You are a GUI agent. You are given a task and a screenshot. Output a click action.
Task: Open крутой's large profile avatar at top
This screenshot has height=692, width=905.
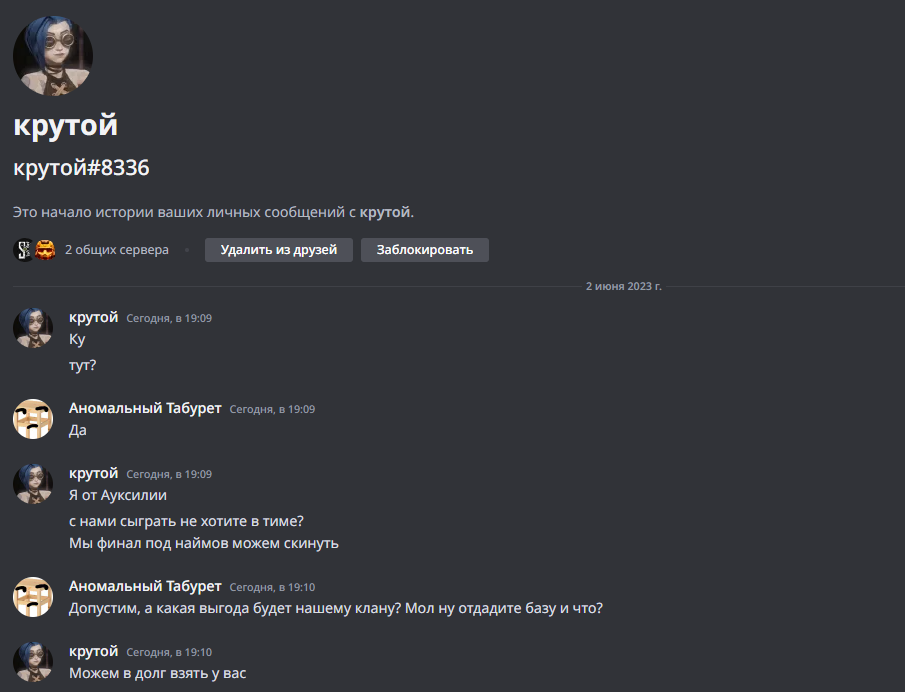[x=53, y=55]
